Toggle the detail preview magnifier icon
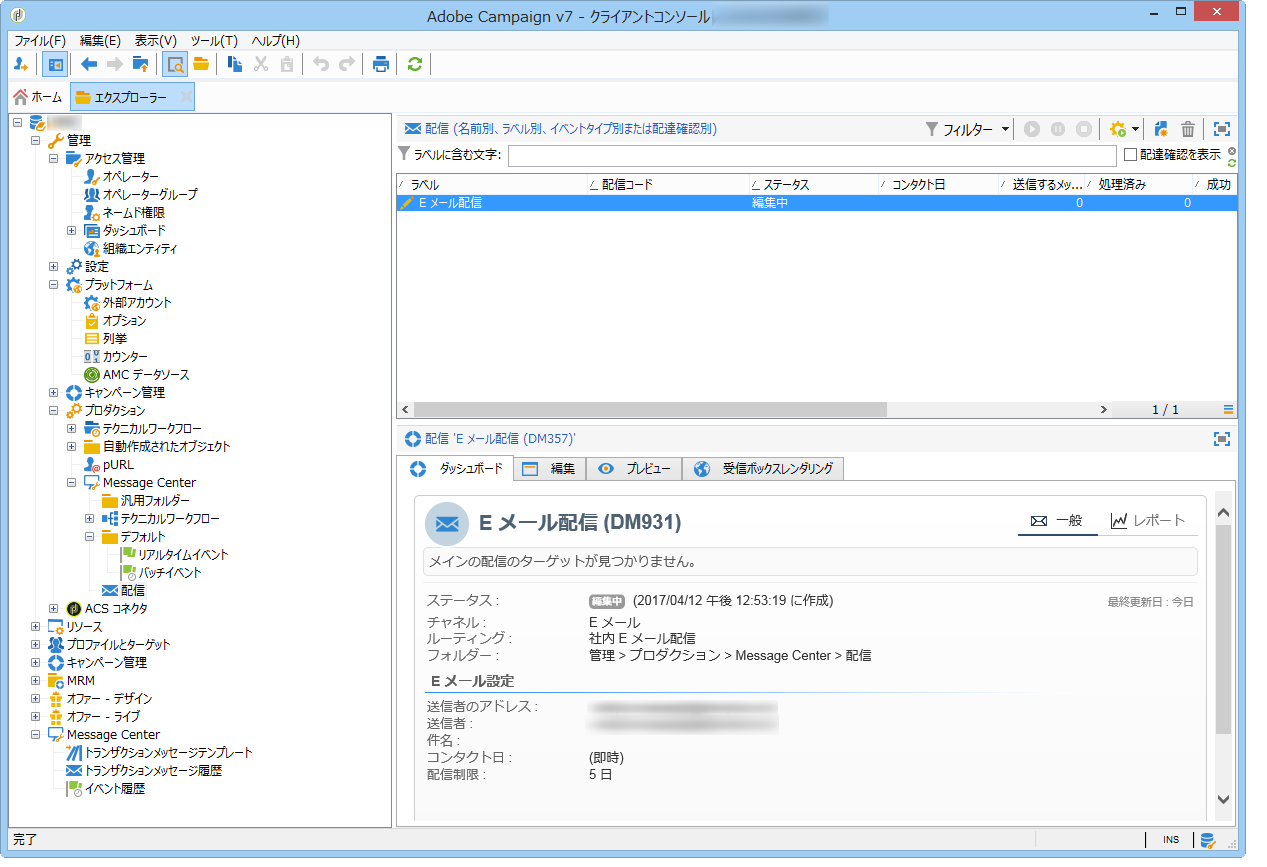 pos(175,64)
